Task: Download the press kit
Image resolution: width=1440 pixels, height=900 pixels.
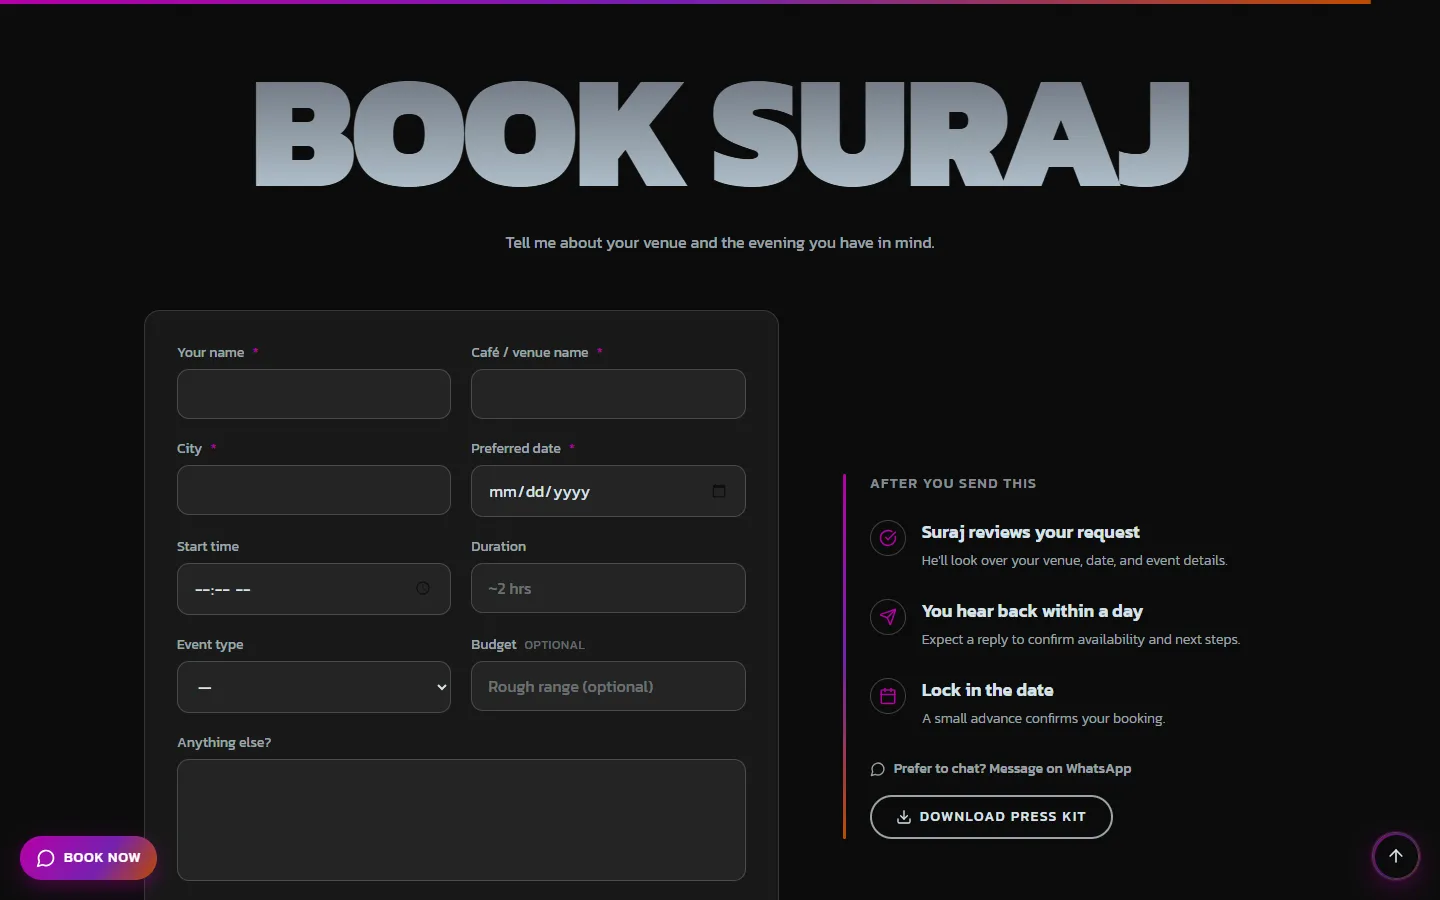Action: [x=991, y=817]
